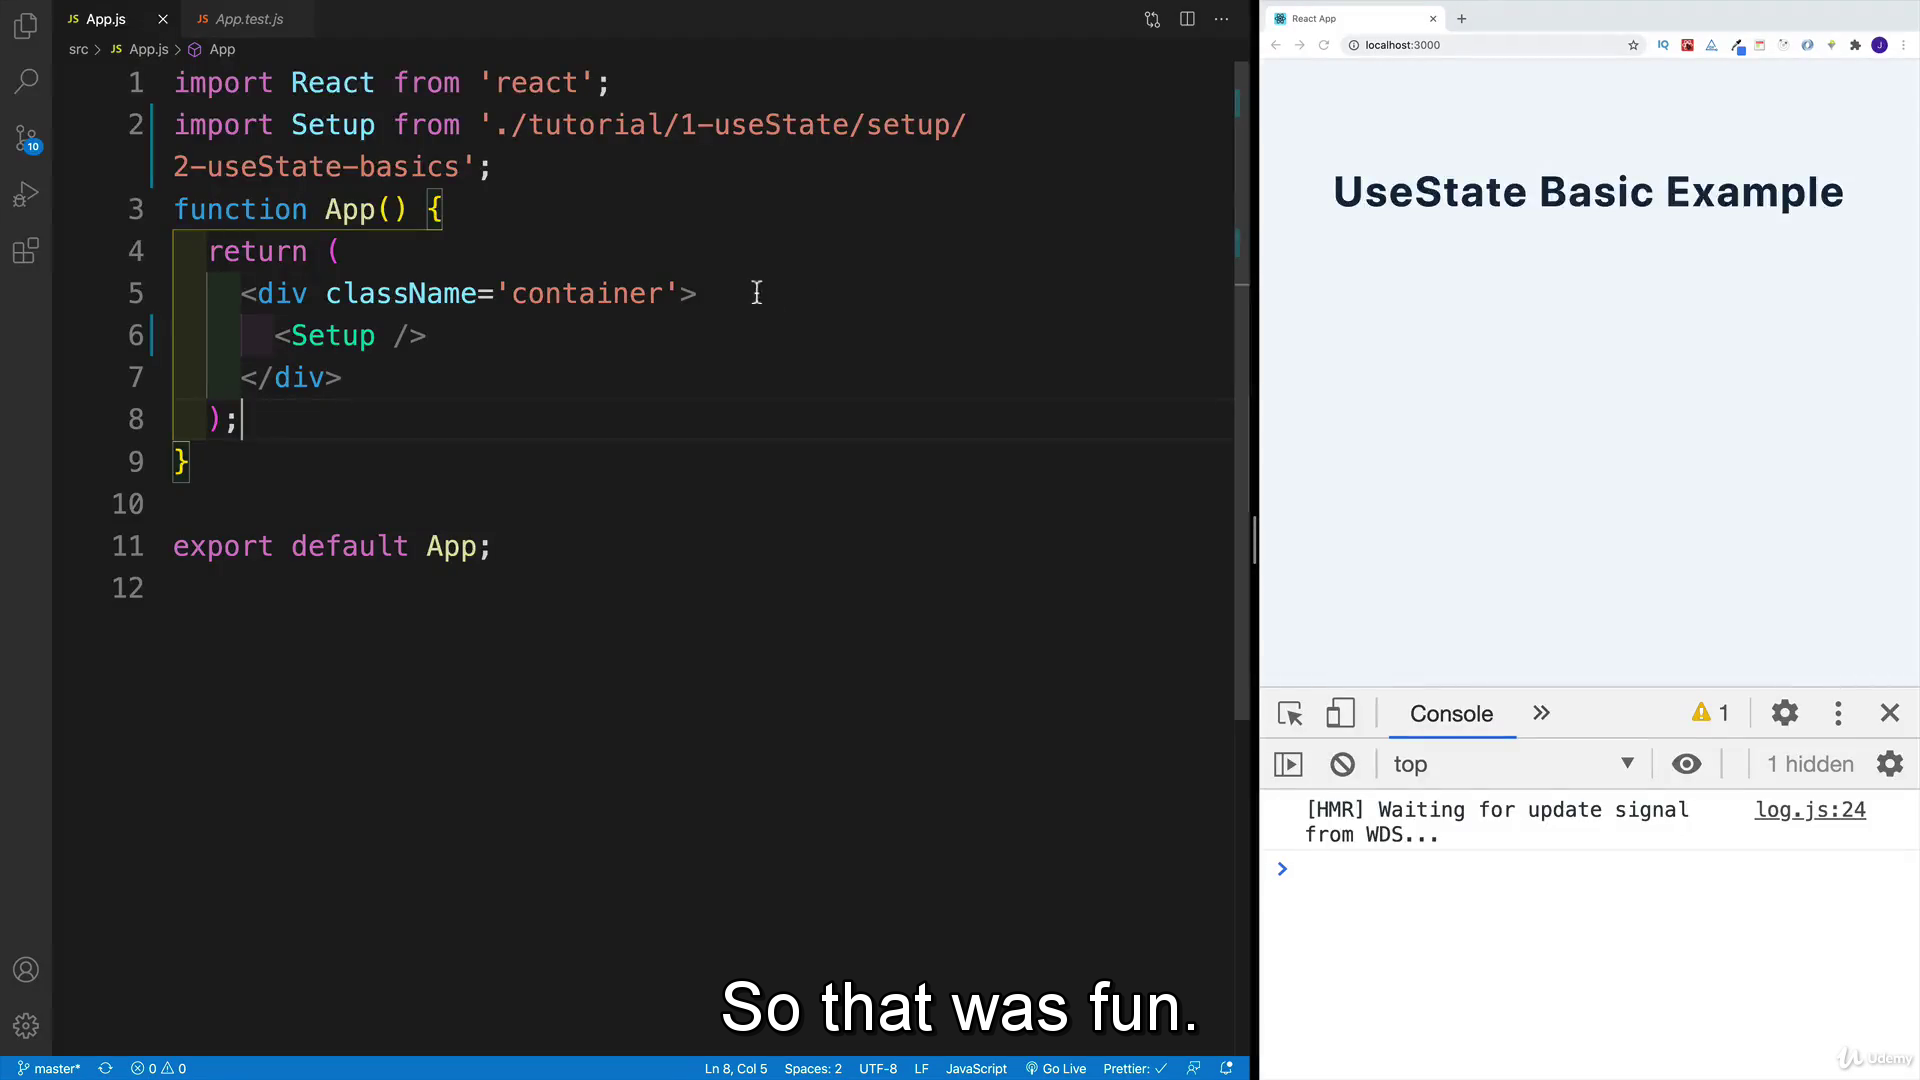Click the Prettier status item
The width and height of the screenshot is (1920, 1080).
[1135, 1068]
